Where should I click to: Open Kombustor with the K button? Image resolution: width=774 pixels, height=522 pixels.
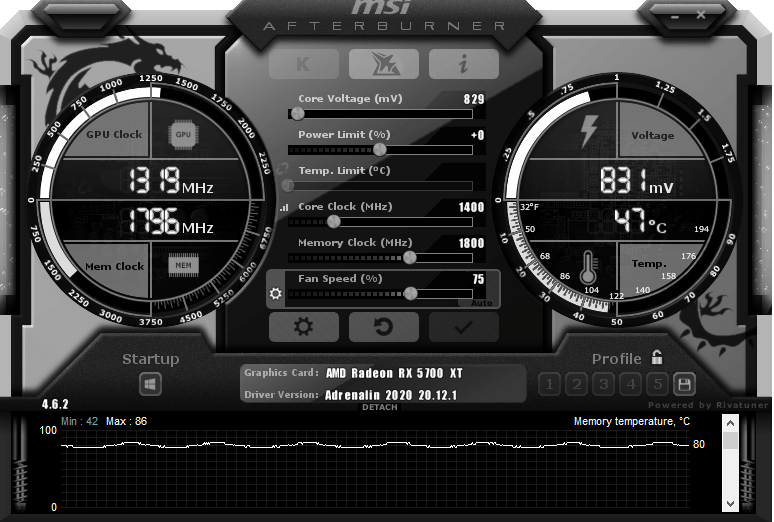coord(304,64)
